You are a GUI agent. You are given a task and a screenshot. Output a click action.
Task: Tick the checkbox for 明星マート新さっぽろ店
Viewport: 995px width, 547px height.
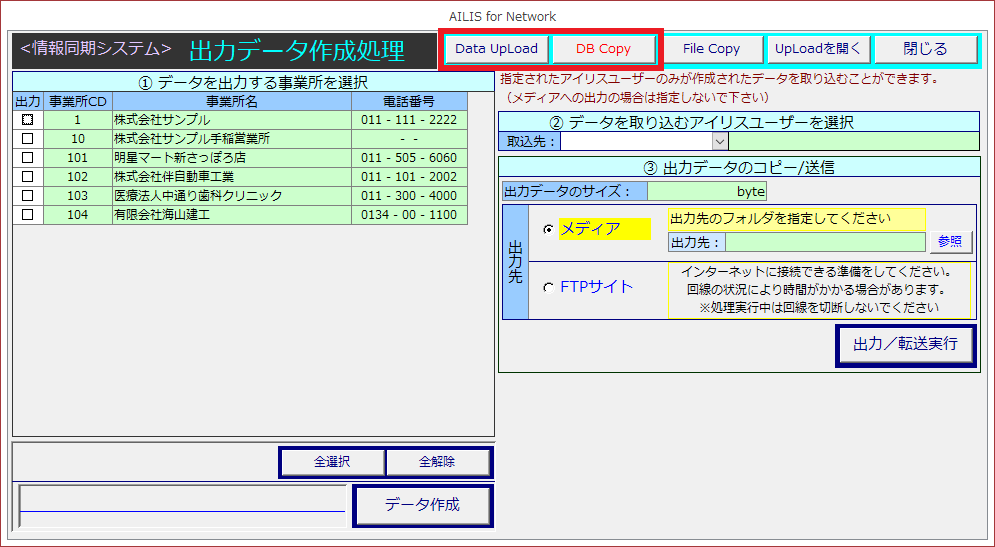(x=27, y=158)
